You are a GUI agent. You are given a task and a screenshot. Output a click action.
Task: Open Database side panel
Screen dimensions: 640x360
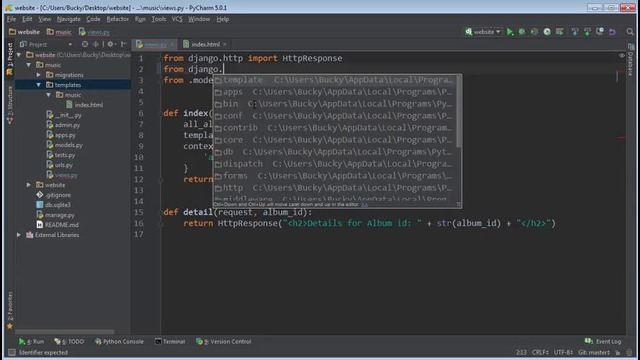coord(631,60)
